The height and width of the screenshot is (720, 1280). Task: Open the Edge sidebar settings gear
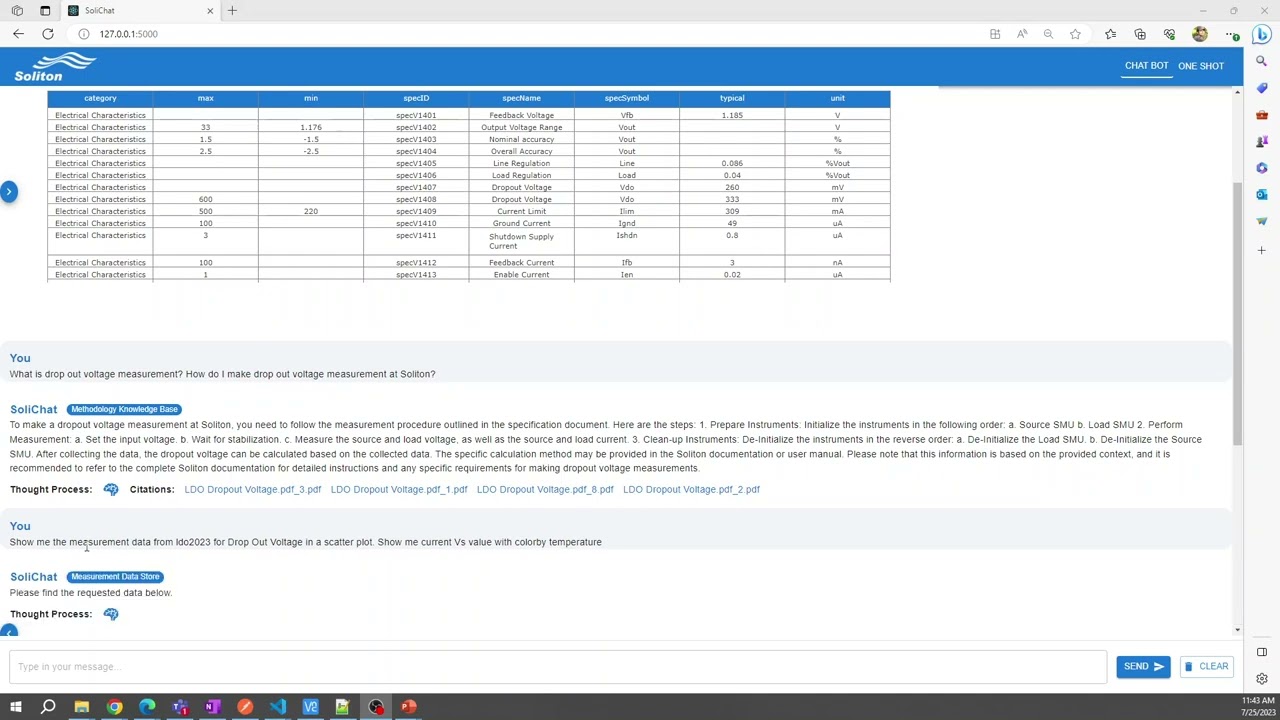[1262, 679]
